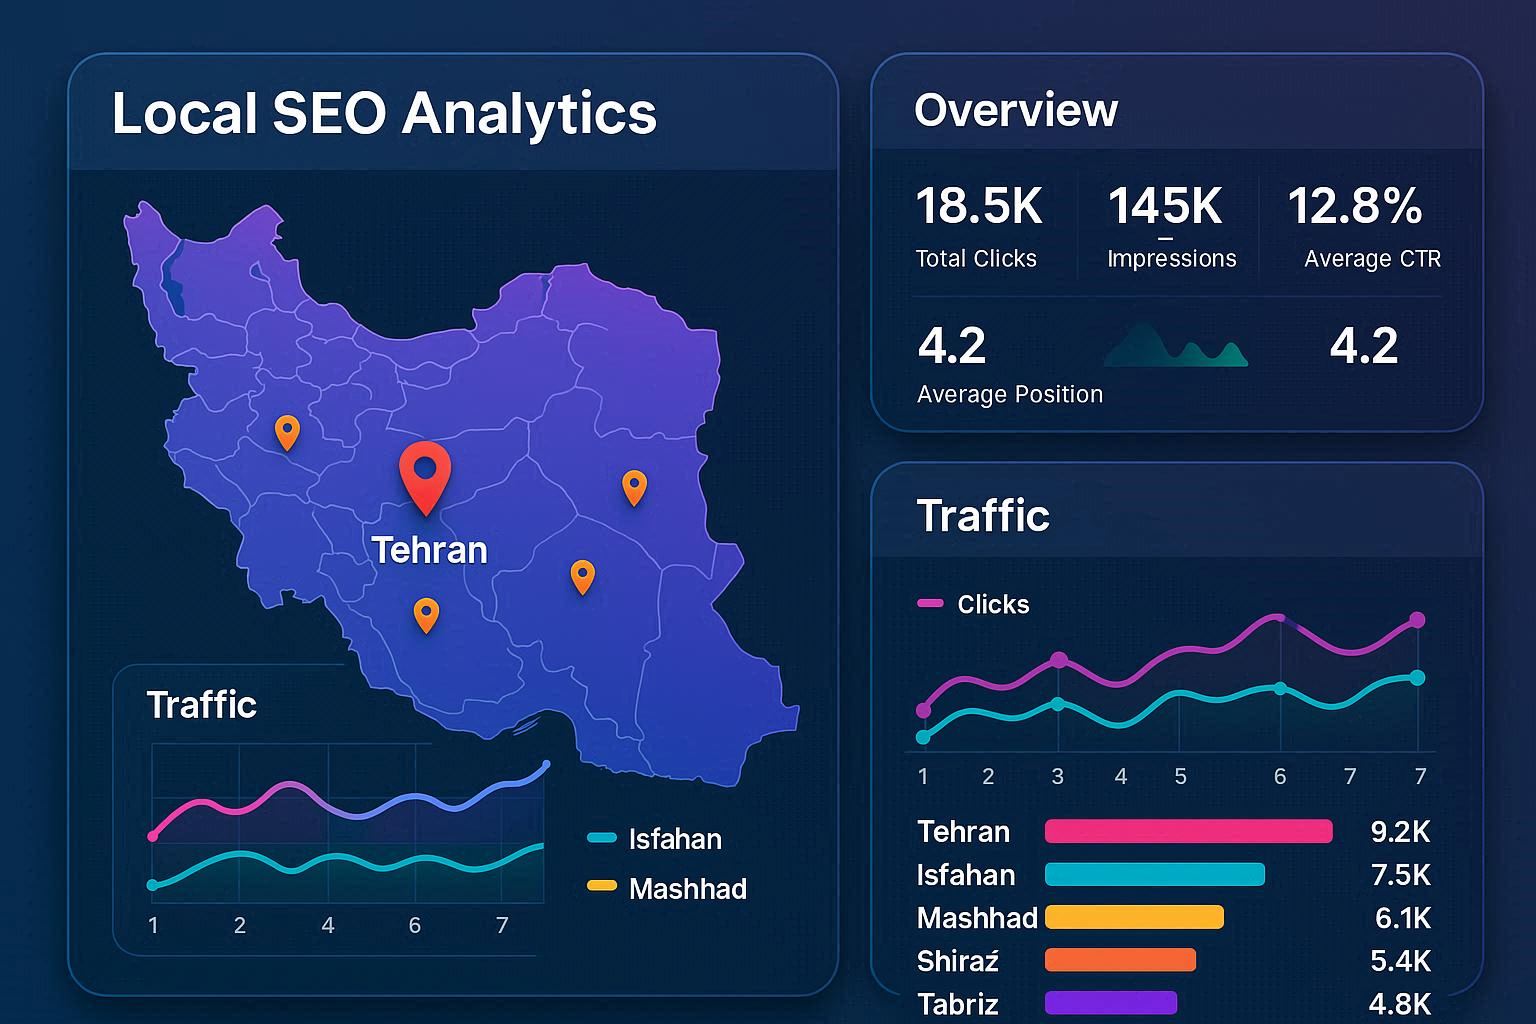Open the green sparkline in Overview panel
This screenshot has width=1536, height=1024.
pos(1176,346)
